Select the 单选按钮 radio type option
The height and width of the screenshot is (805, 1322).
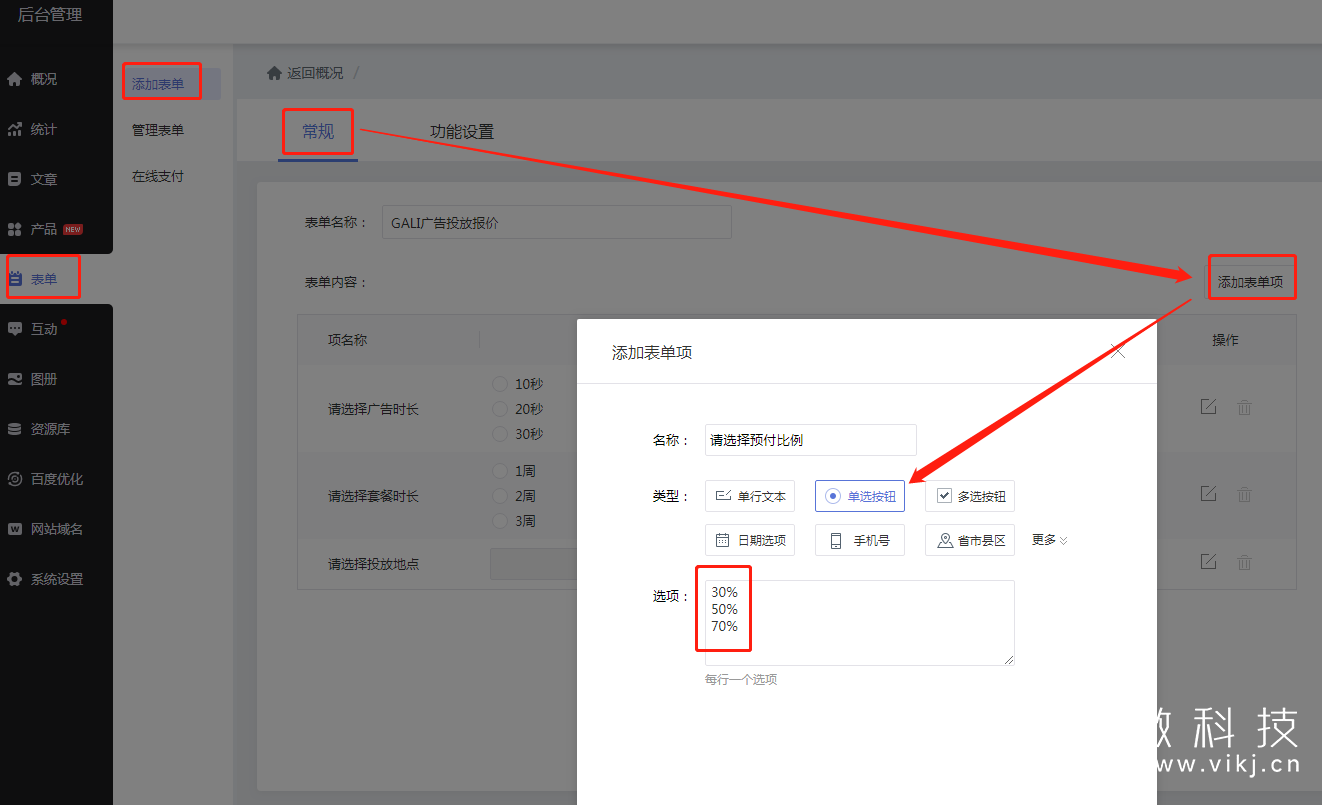click(860, 496)
